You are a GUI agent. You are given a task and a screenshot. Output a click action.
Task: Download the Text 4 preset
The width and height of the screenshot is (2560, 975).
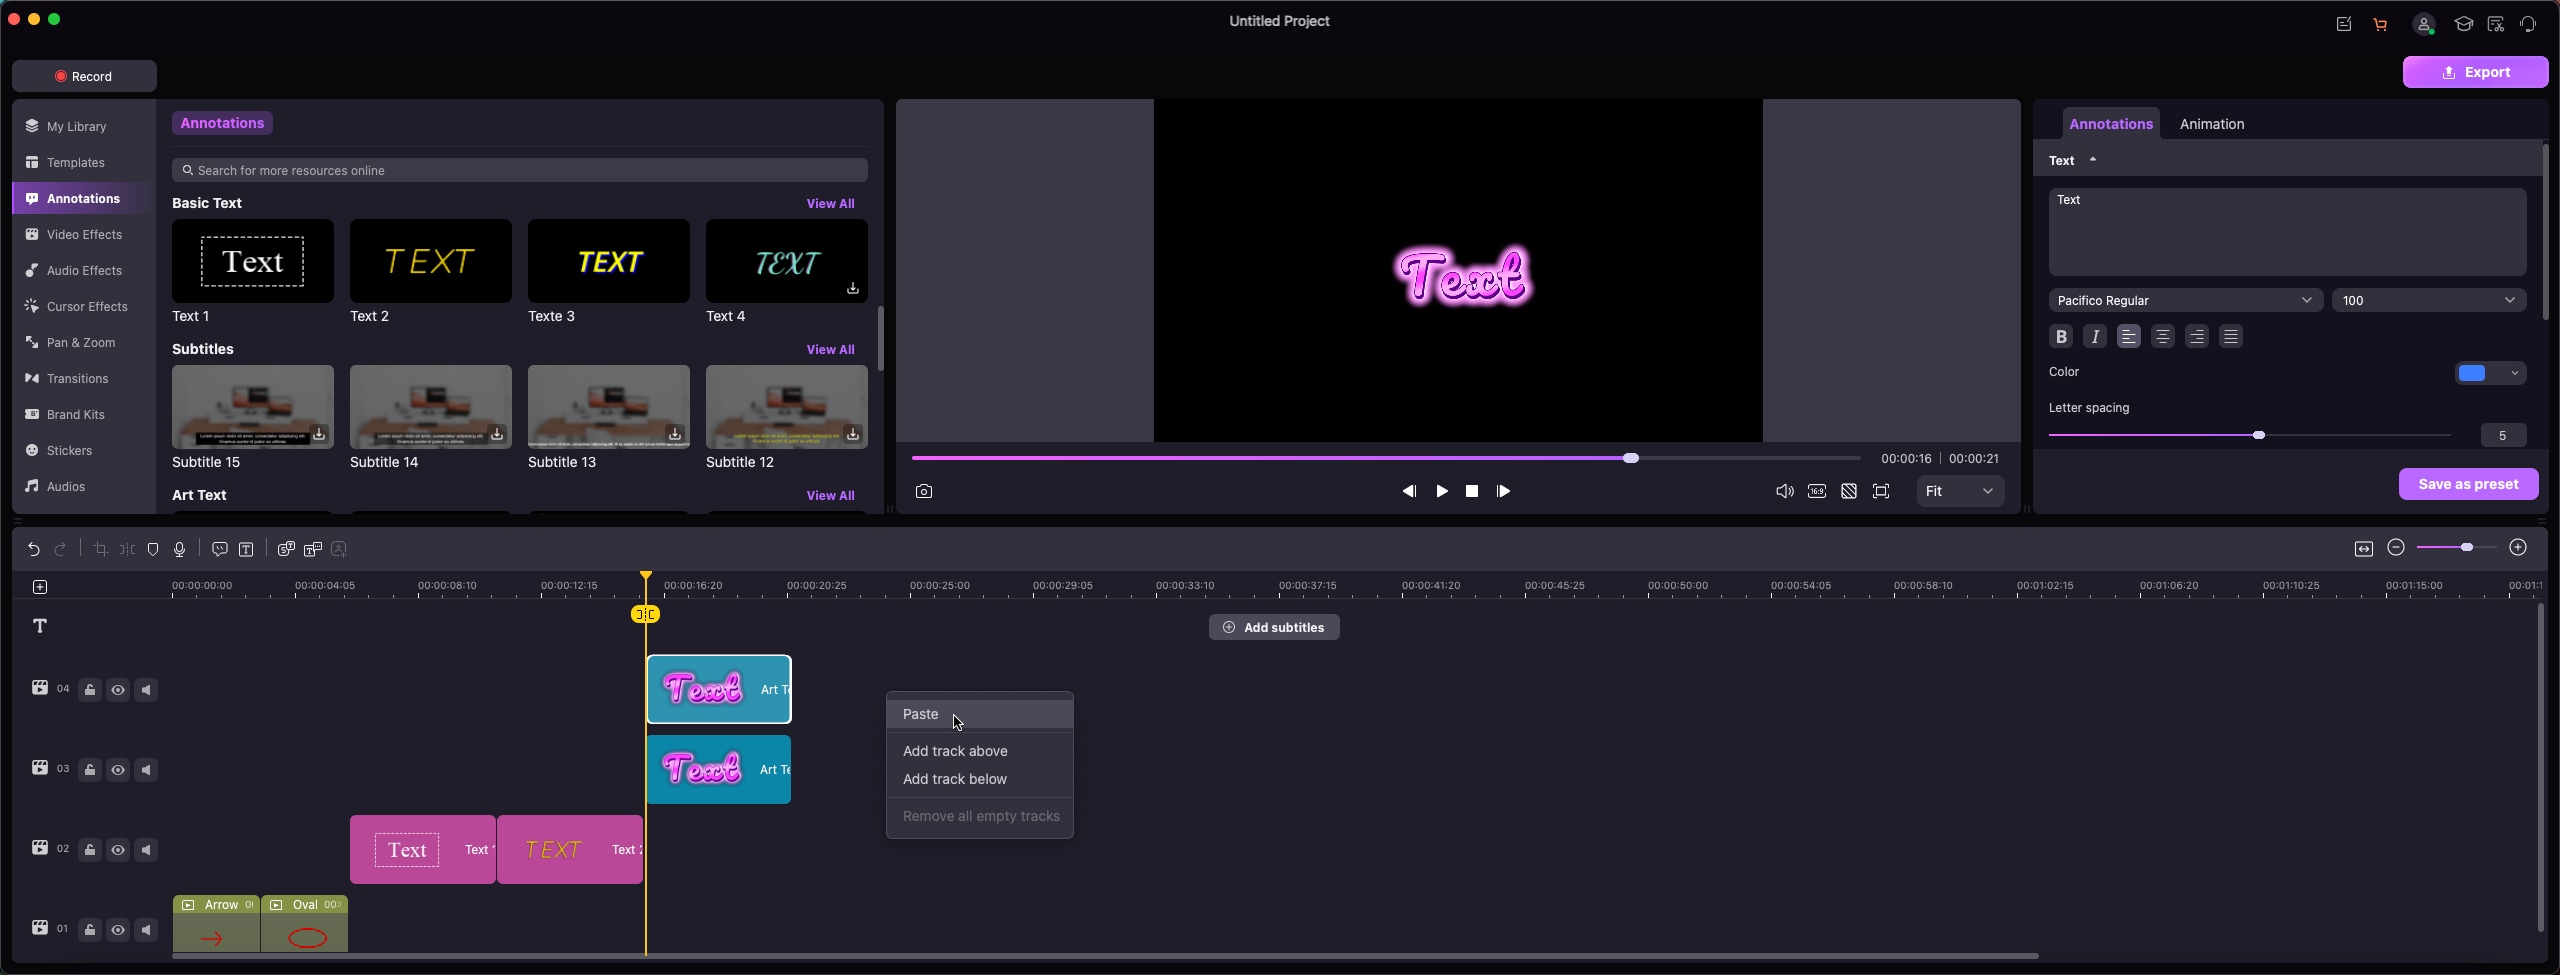pos(853,288)
